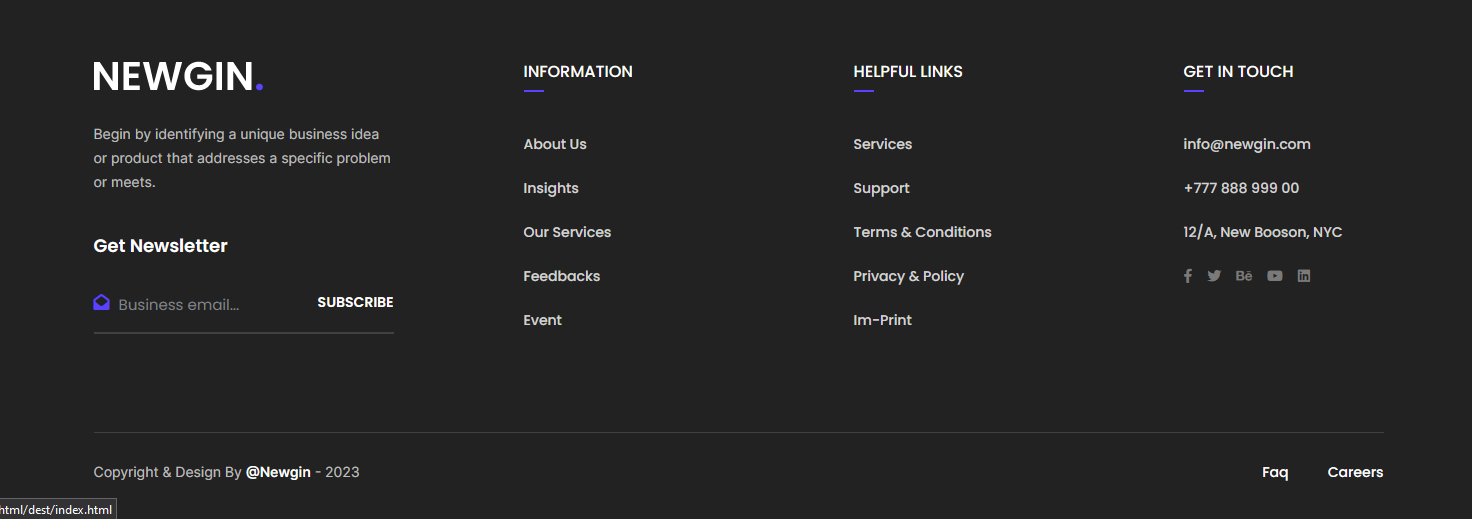Click the NEWGIN logo
Screen dimensions: 1472x519
click(x=178, y=76)
